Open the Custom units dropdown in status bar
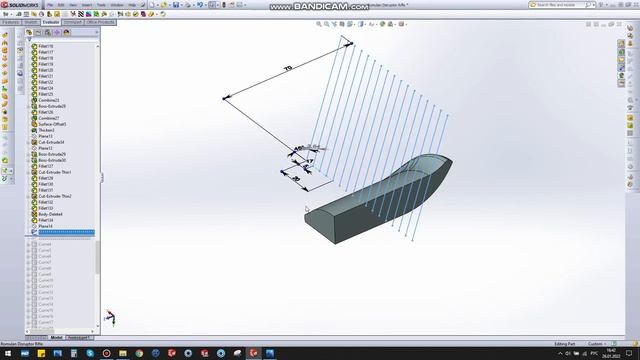The image size is (640, 360). (x=597, y=344)
